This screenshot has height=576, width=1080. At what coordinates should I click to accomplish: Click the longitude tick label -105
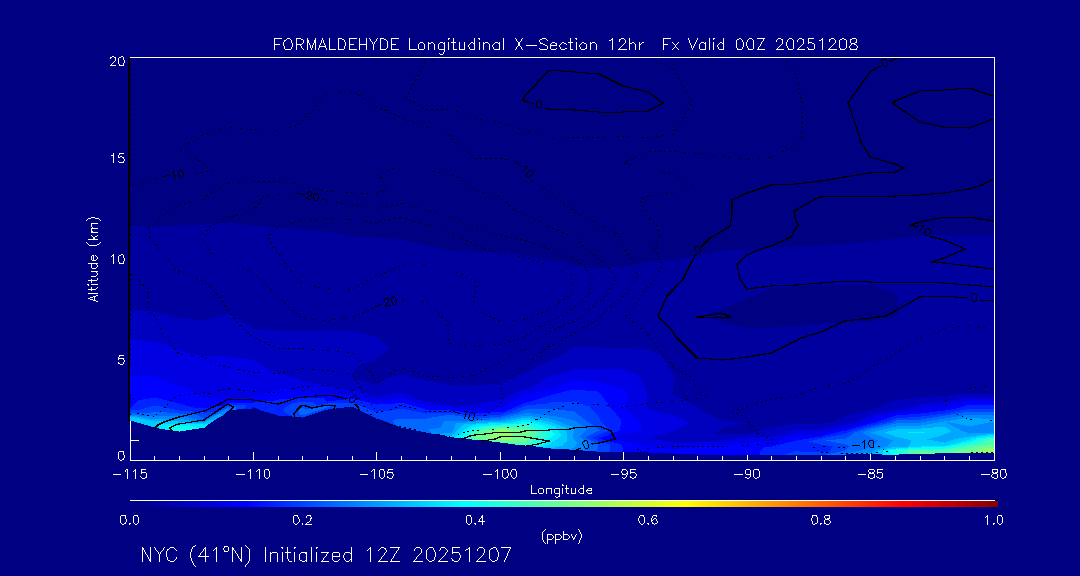point(377,475)
